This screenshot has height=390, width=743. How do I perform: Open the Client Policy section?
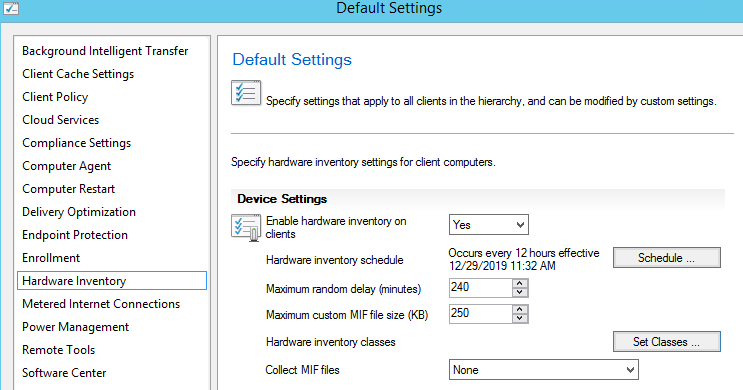coord(55,97)
